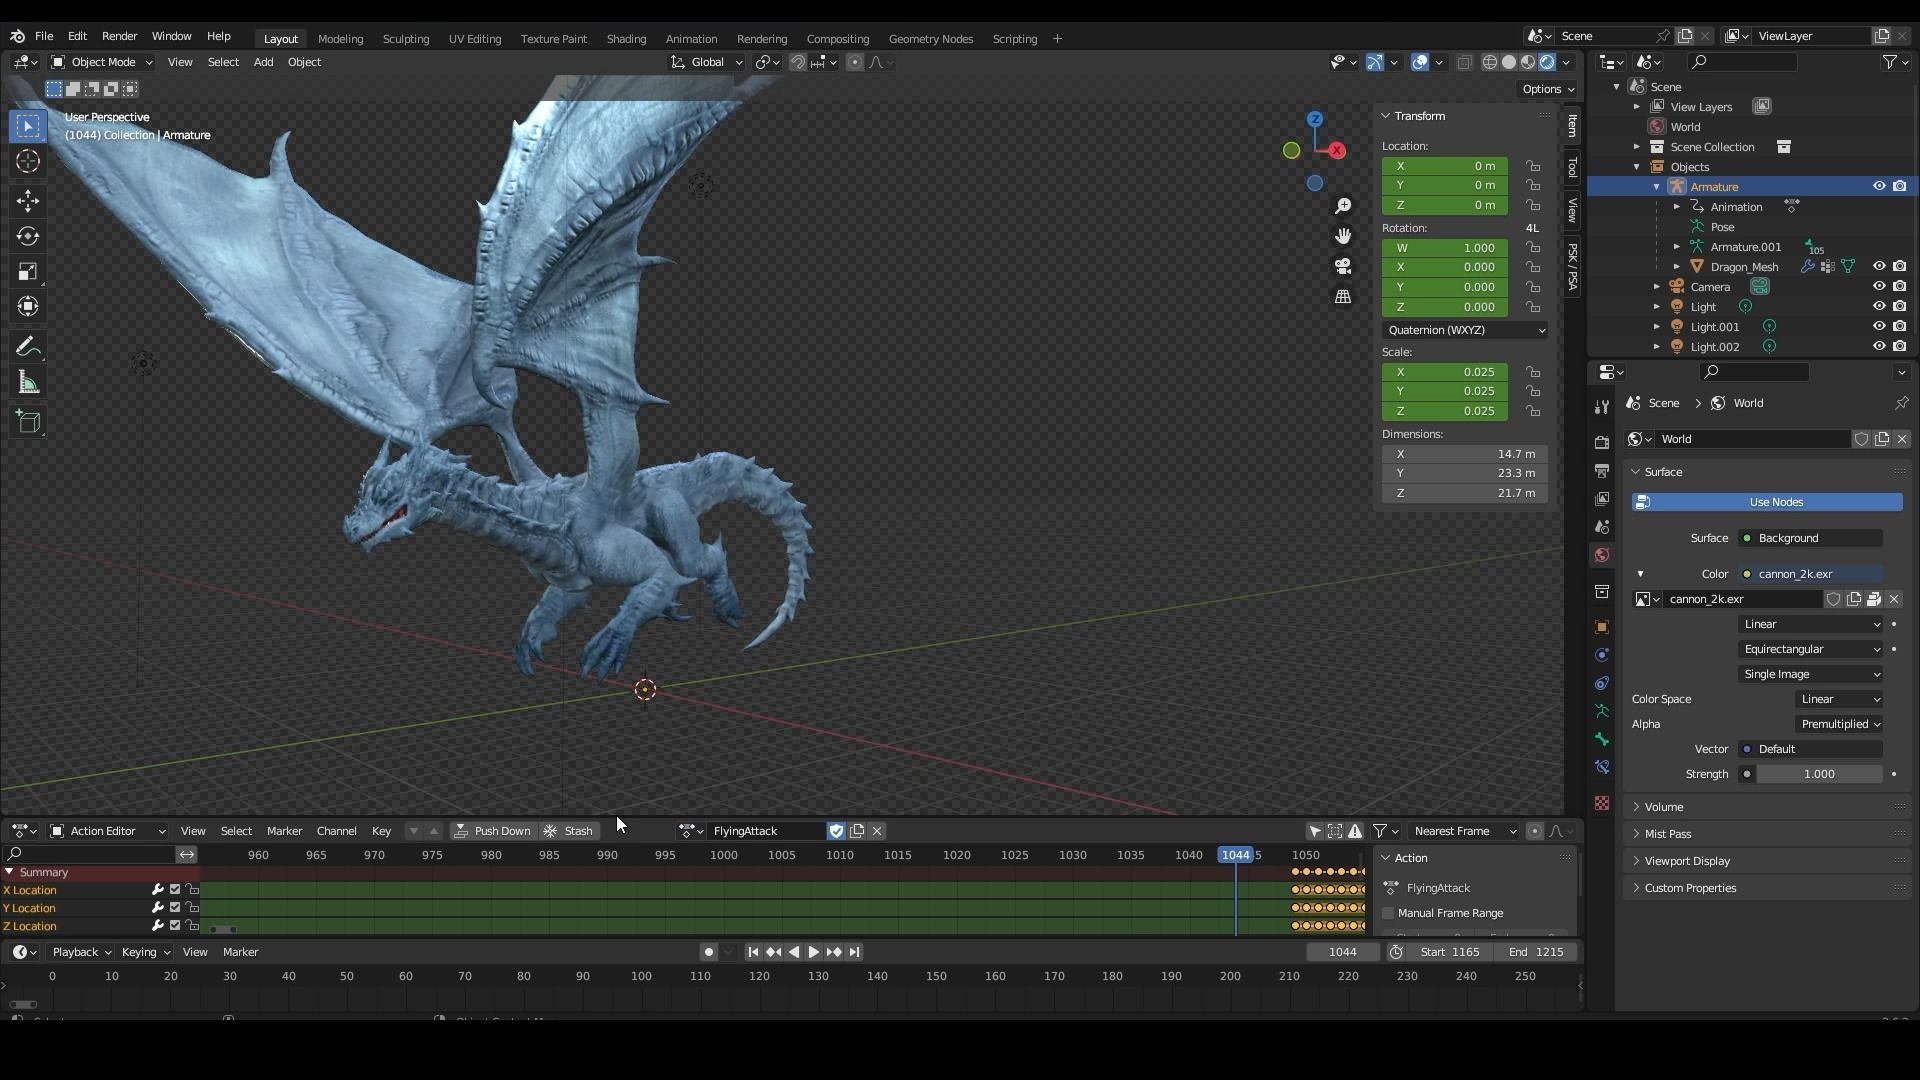Unlink the FlyingAttack action with X

(877, 831)
